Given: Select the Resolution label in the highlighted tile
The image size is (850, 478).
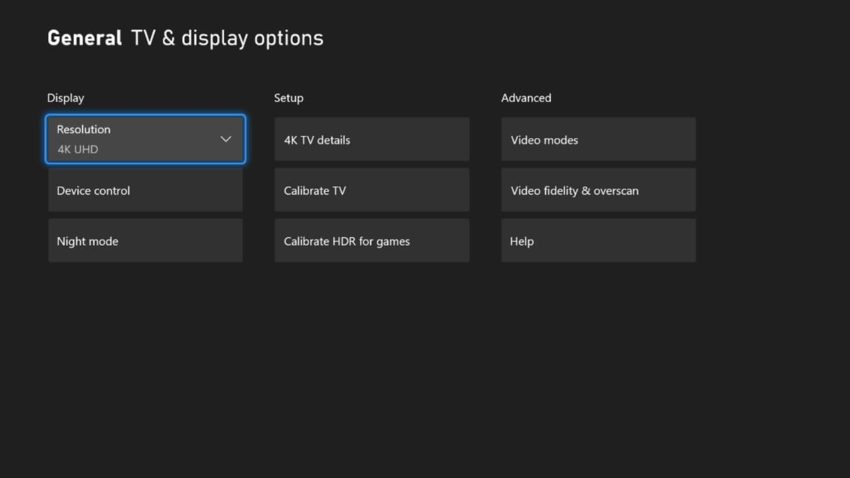Looking at the screenshot, I should 83,130.
